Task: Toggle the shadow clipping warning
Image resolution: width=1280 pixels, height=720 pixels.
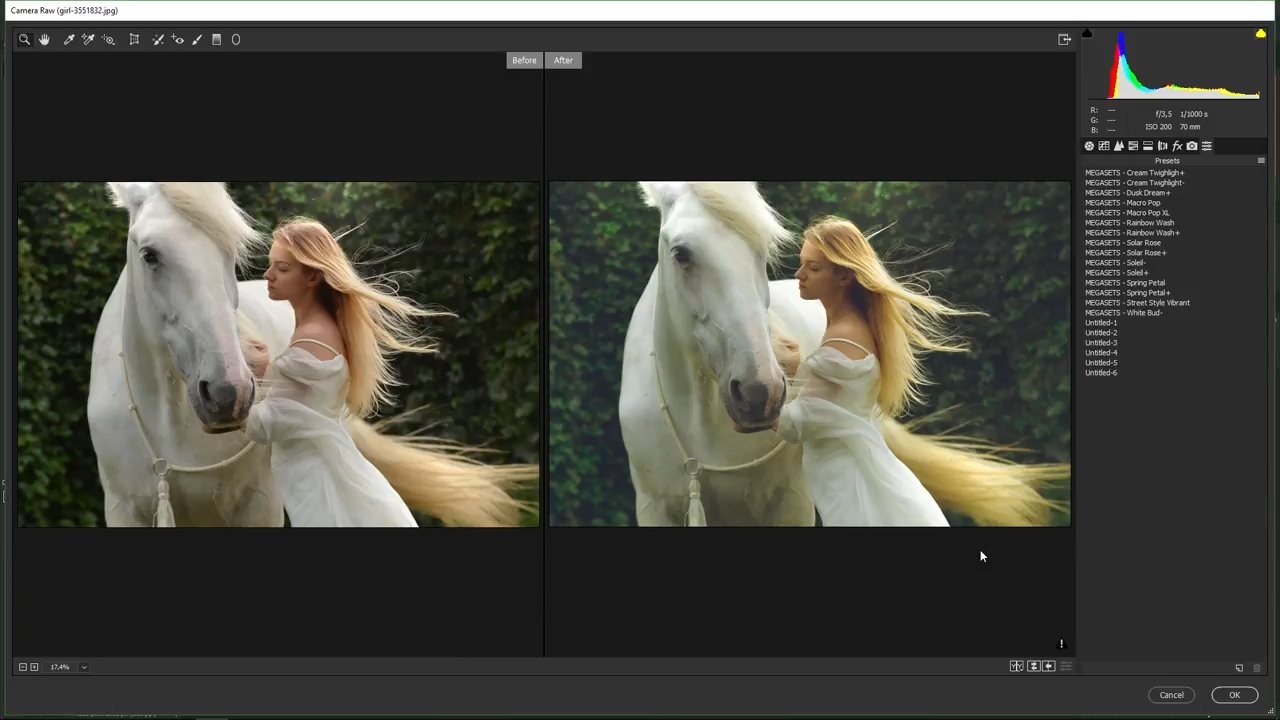Action: (1087, 34)
